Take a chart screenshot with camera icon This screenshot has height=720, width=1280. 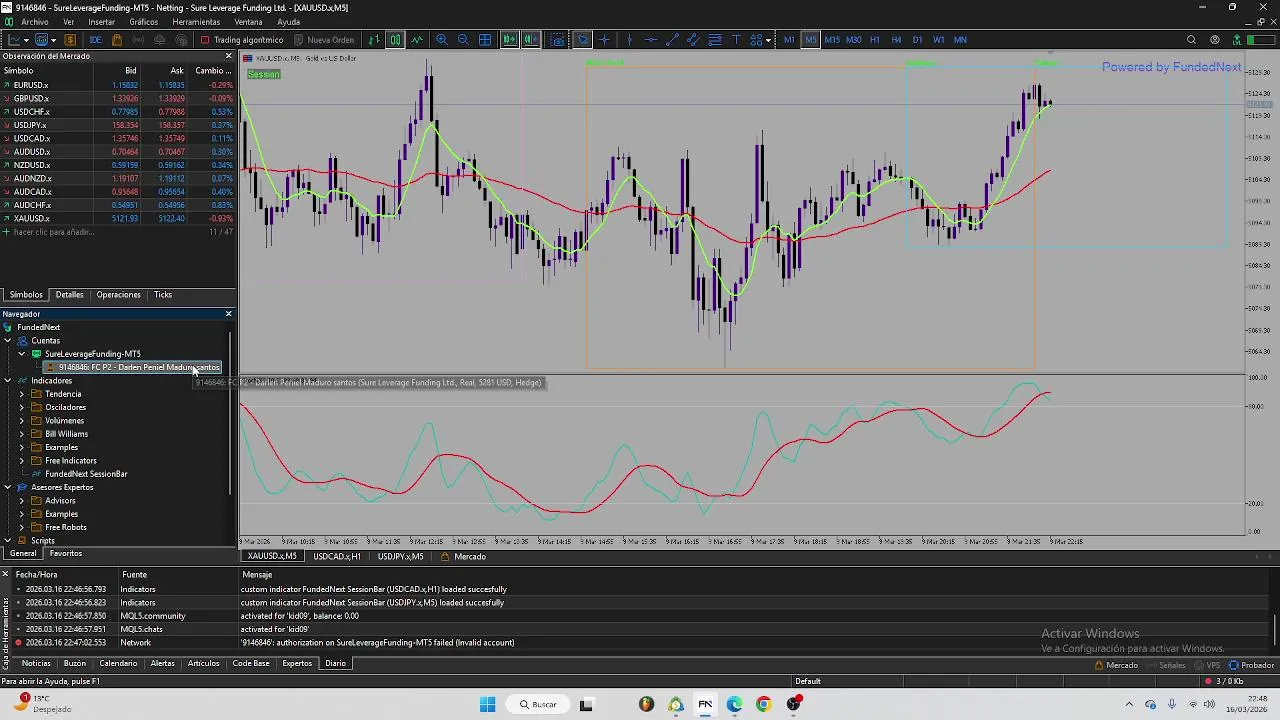tap(557, 40)
